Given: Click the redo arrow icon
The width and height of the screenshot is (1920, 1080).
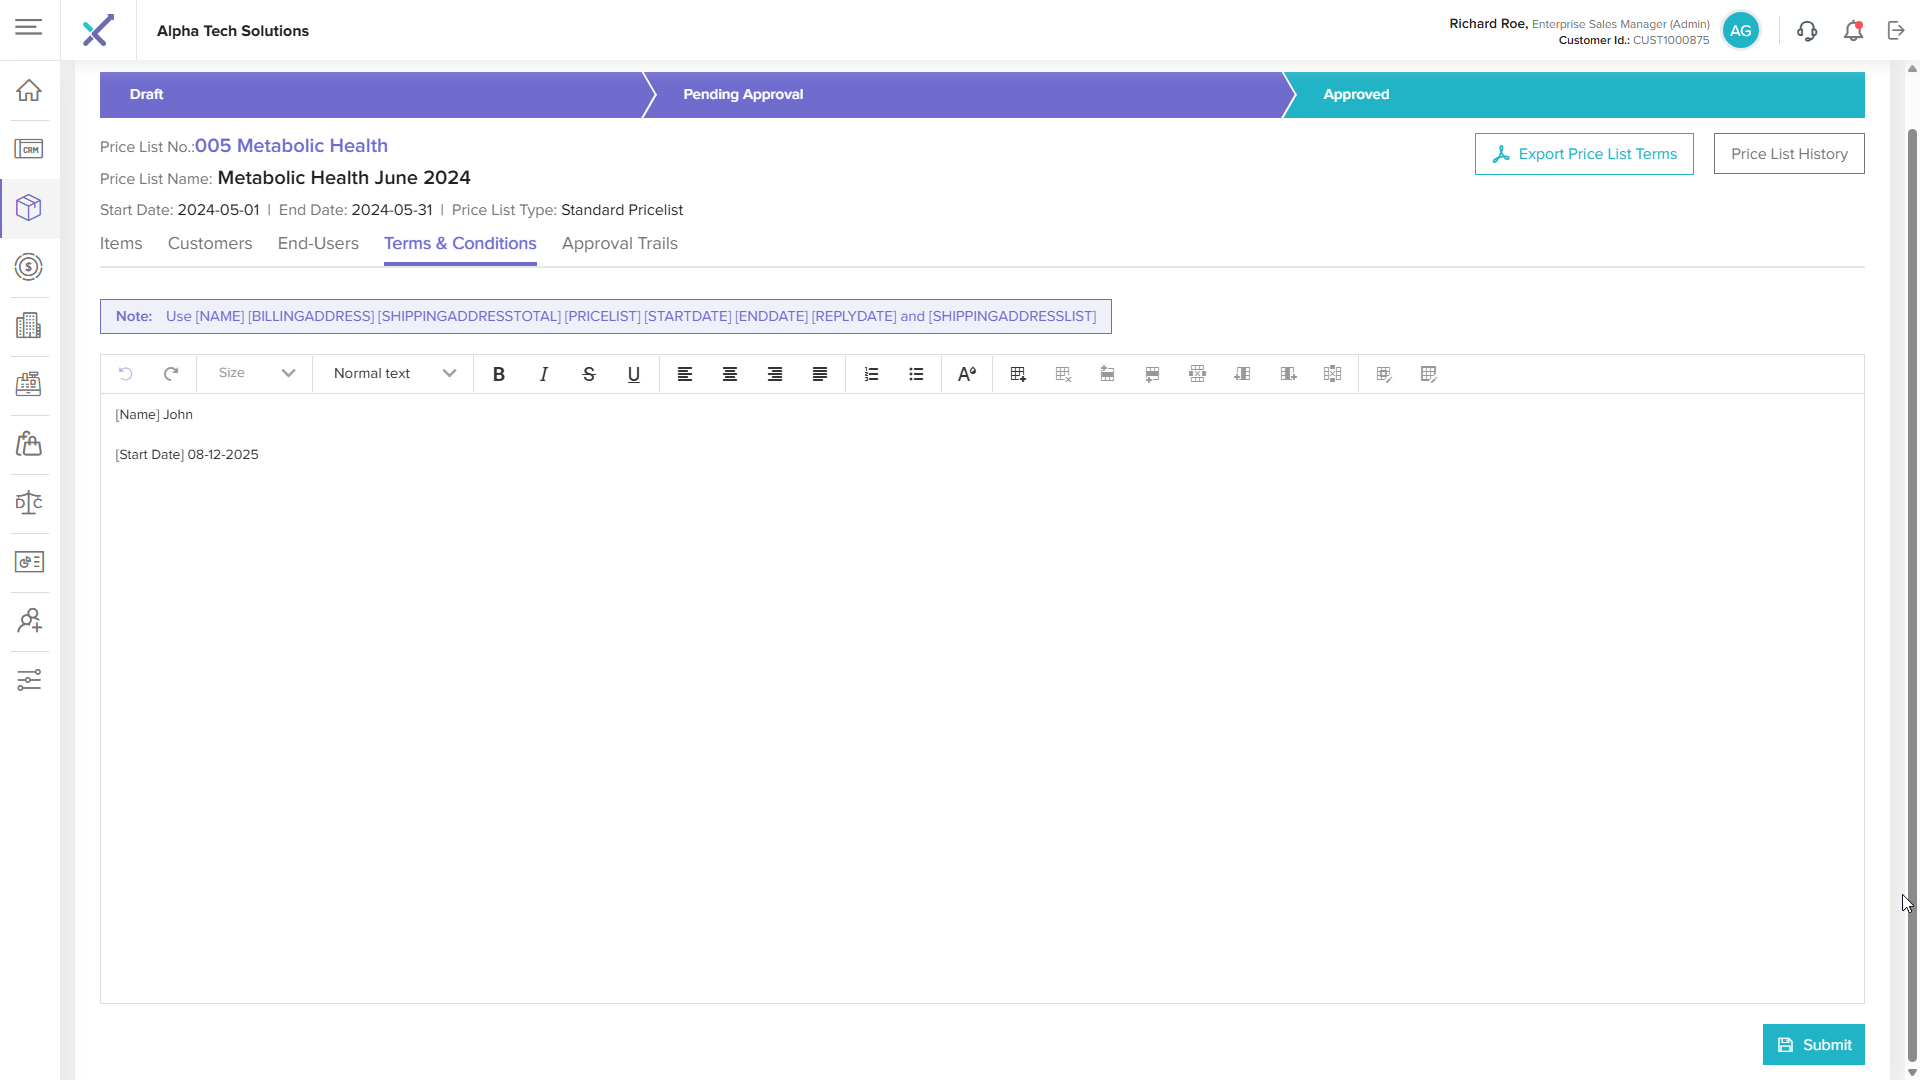Looking at the screenshot, I should pos(171,373).
